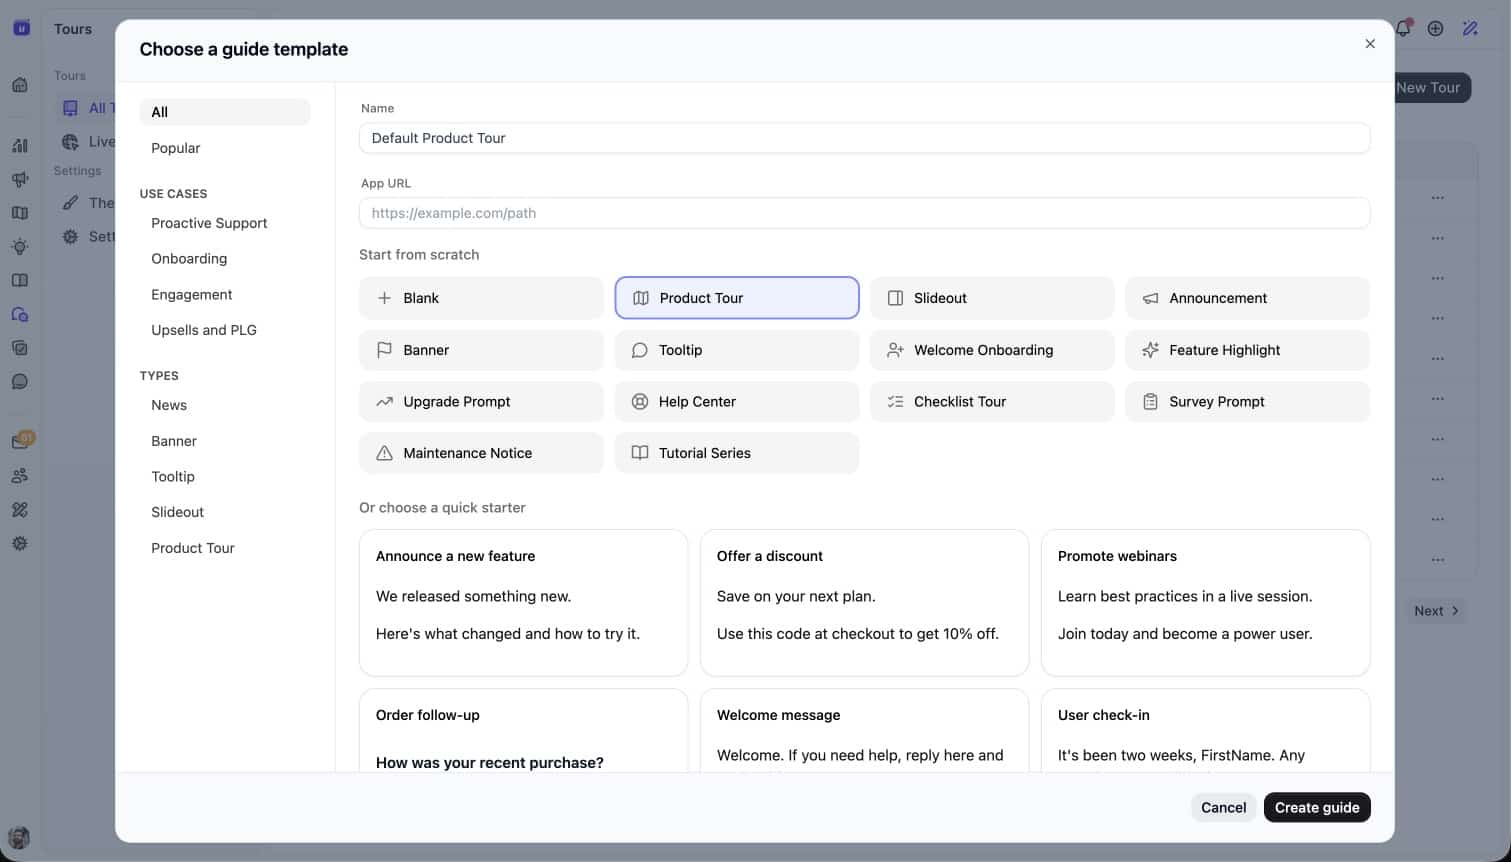Open the megaphone announcements icon in sidebar
Viewport: 1511px width, 862px height.
pyautogui.click(x=20, y=179)
